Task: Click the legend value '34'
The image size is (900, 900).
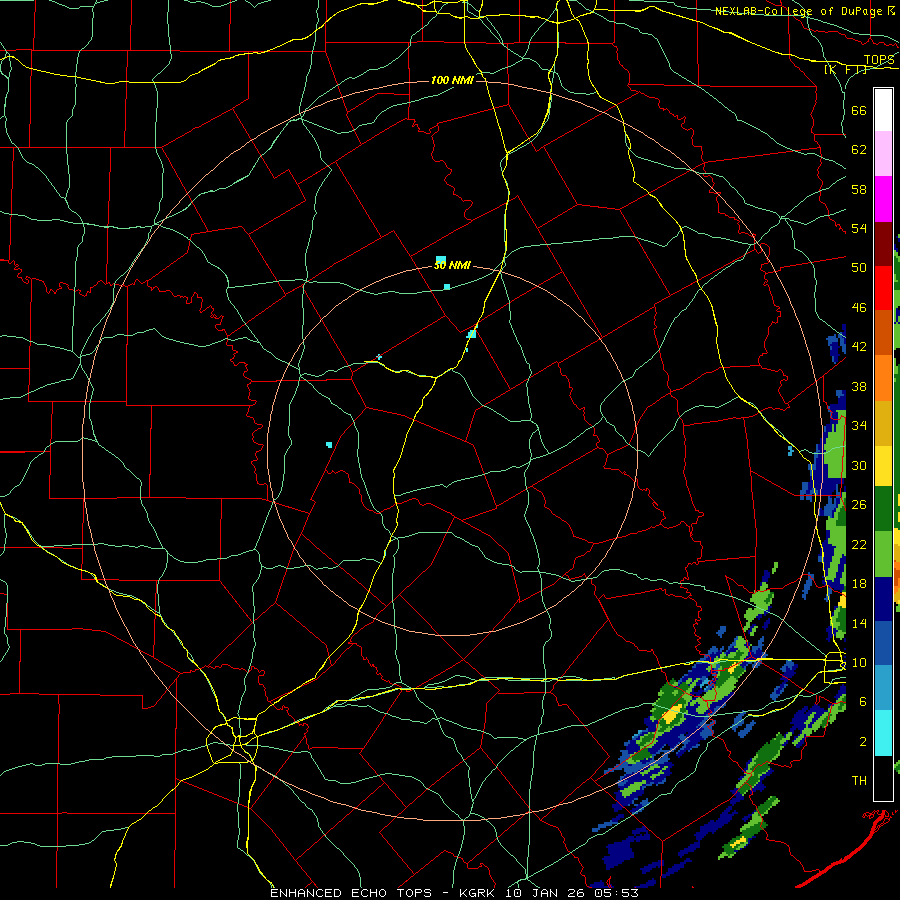Action: pos(859,426)
